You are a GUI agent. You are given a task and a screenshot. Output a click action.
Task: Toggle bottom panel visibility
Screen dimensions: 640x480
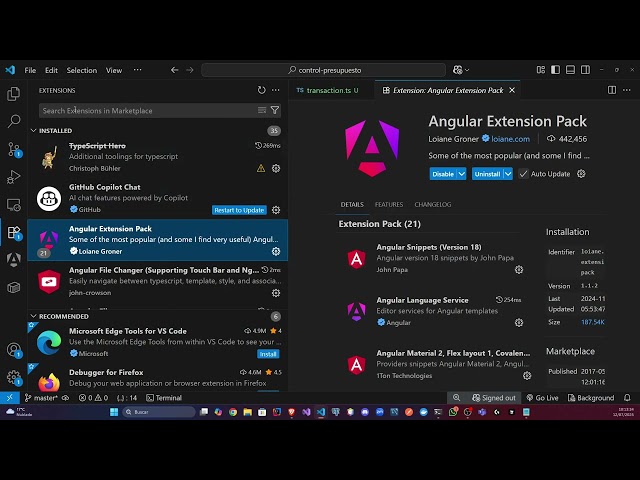click(x=570, y=70)
